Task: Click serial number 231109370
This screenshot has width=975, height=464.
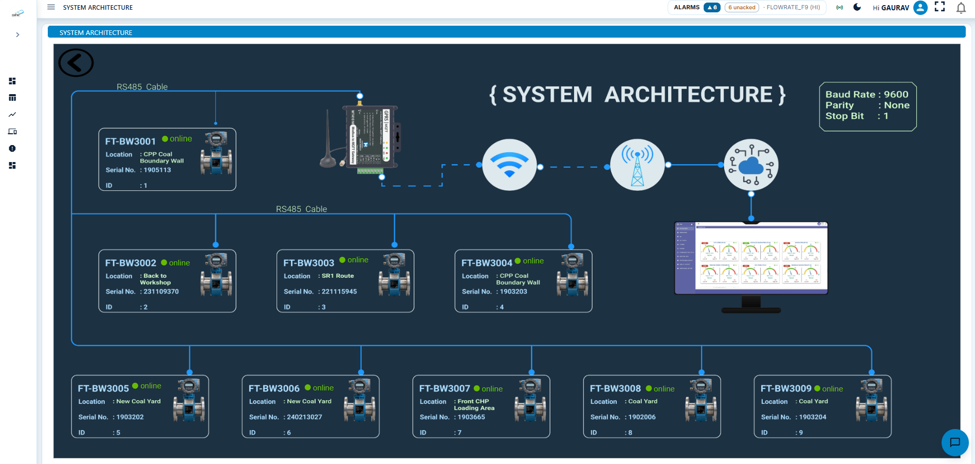Action: coord(162,291)
